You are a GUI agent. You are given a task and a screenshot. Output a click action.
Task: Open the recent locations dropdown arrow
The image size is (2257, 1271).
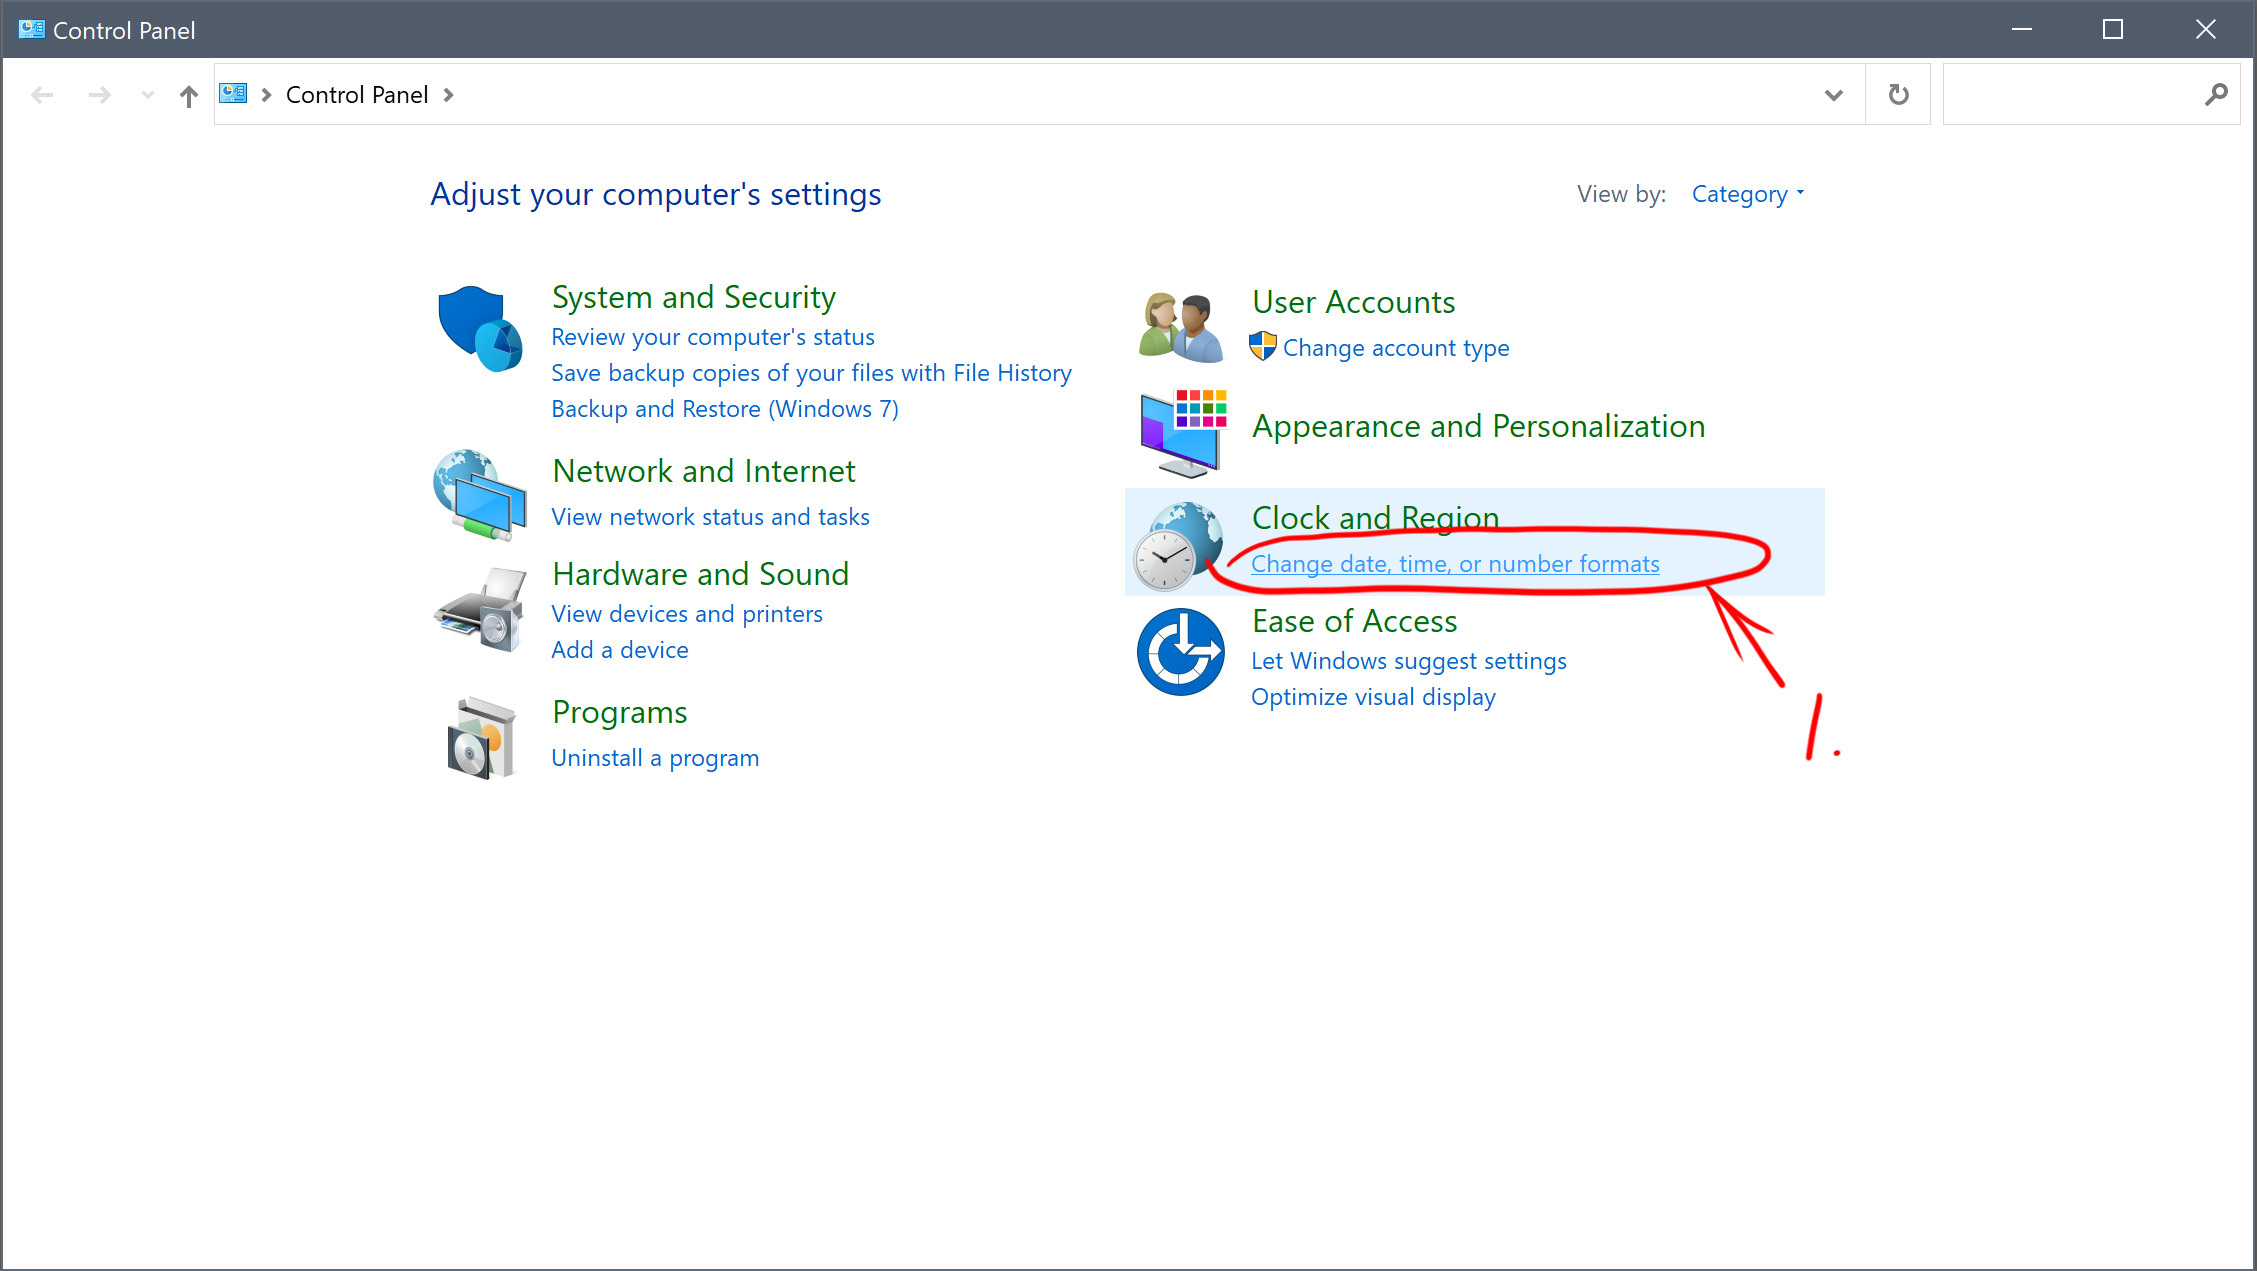(148, 95)
